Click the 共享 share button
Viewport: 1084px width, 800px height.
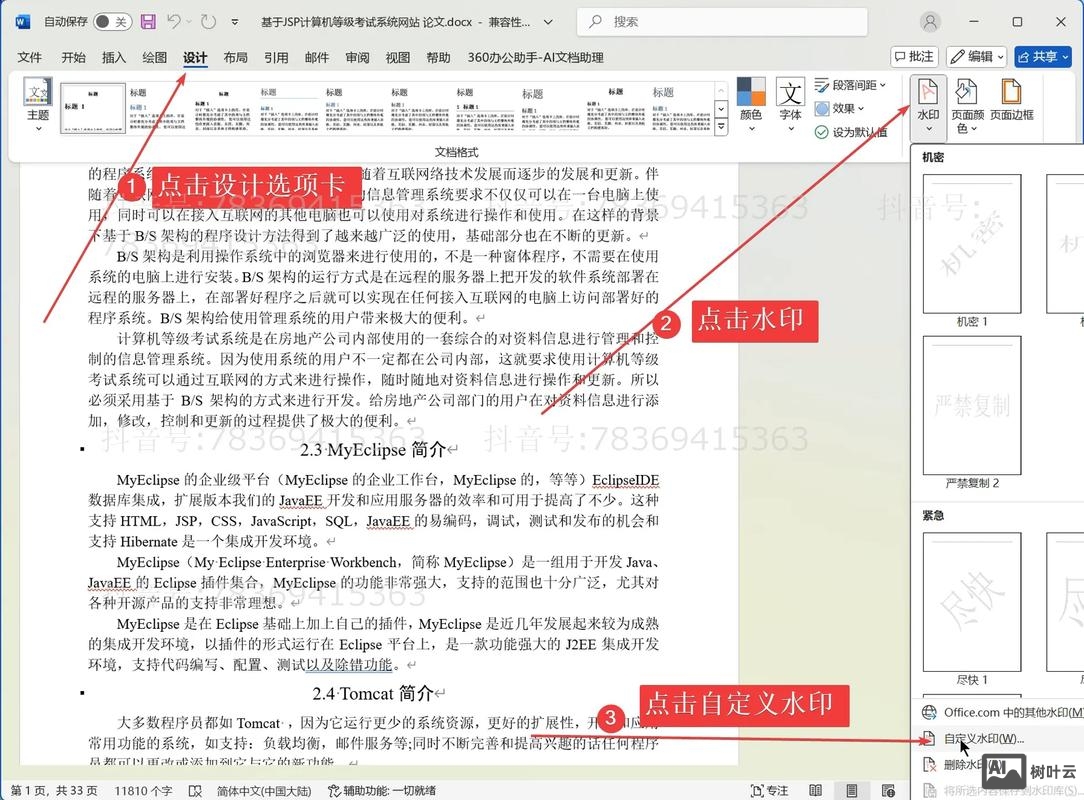coord(1043,56)
